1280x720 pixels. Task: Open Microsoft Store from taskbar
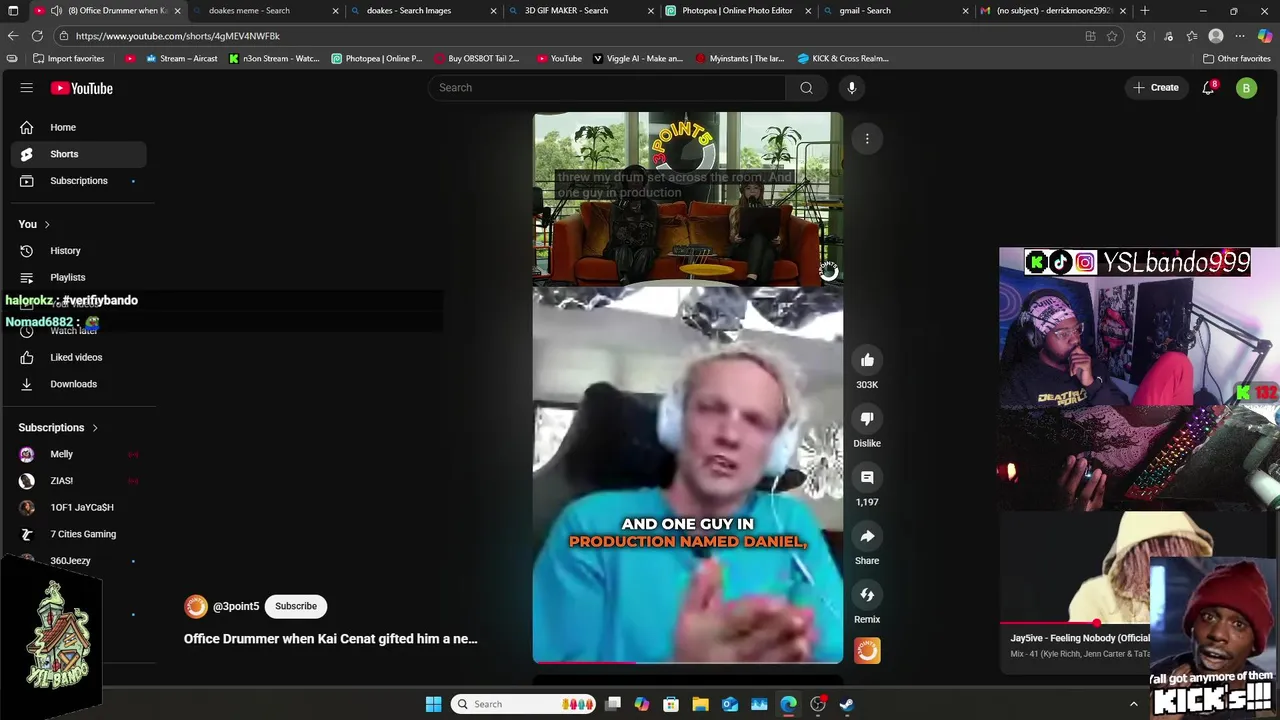[x=671, y=704]
